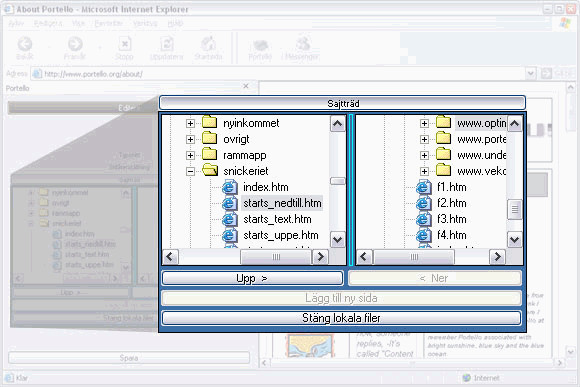Collapse the snickeriet folder
This screenshot has width=580, height=387.
pyautogui.click(x=190, y=171)
